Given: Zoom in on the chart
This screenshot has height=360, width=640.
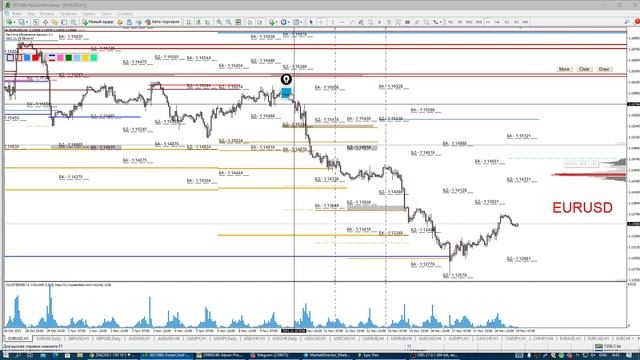Looking at the screenshot, I should click(219, 22).
